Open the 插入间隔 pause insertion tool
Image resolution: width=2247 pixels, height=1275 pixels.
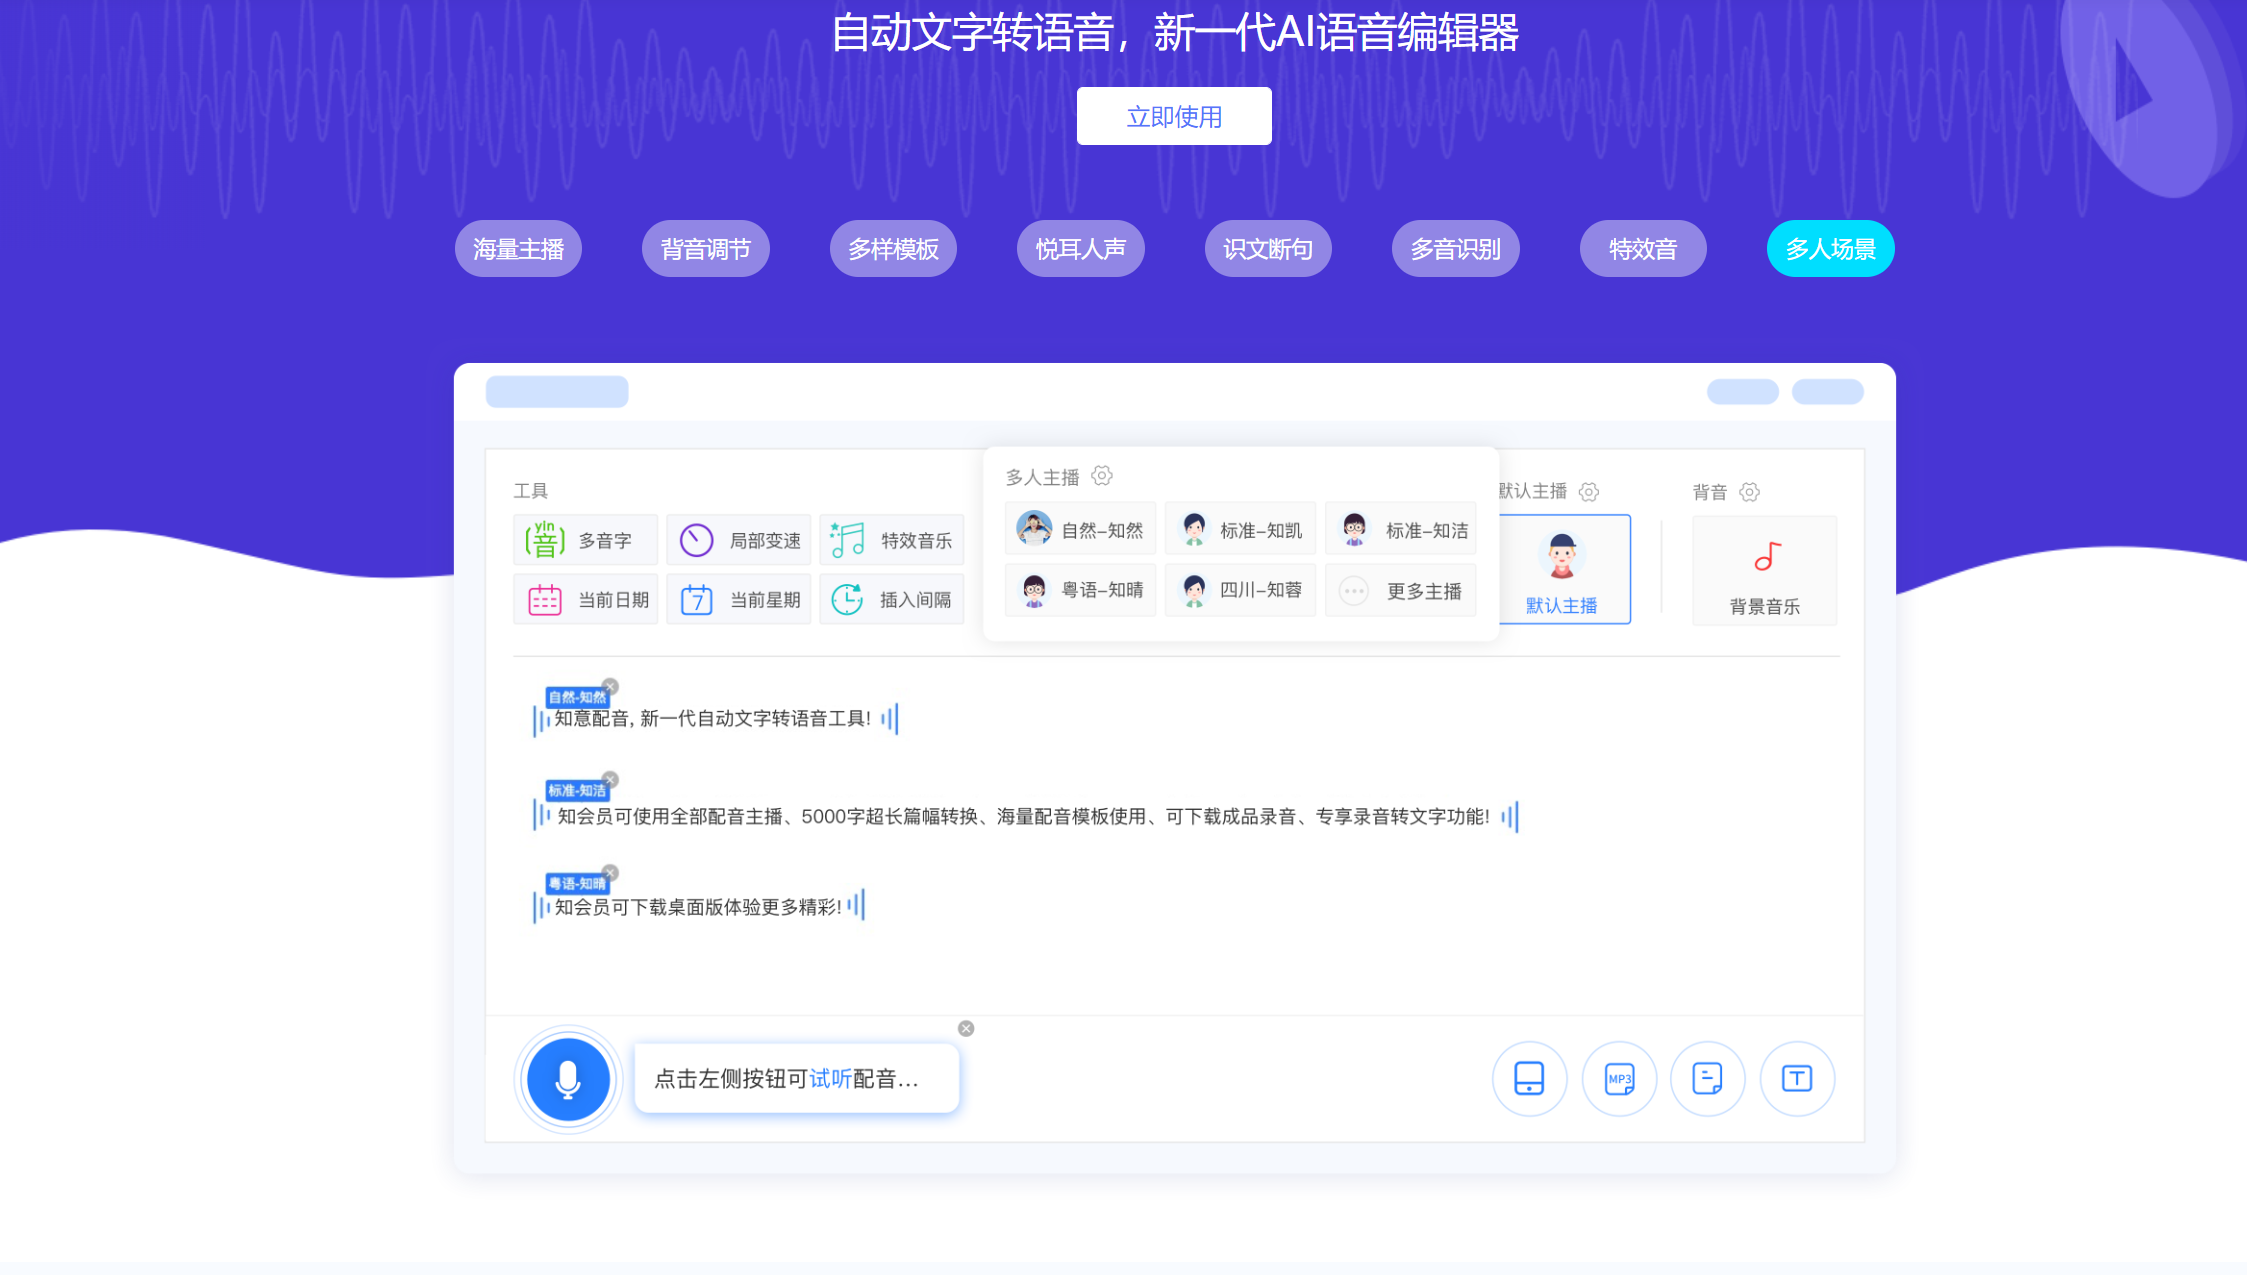pyautogui.click(x=891, y=598)
